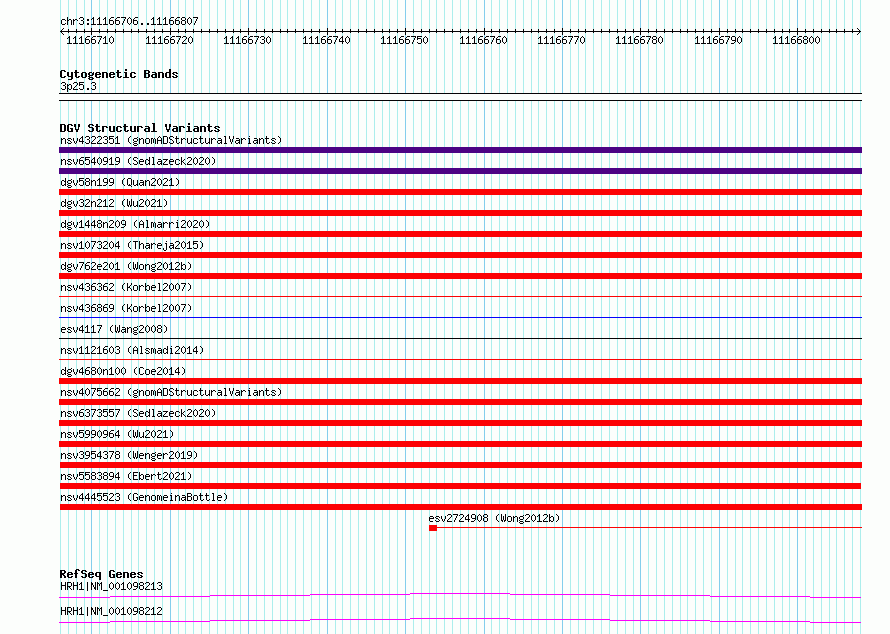890x634 pixels.
Task: Click nsv3954378 (Wenger2019) label
Action: pos(129,455)
